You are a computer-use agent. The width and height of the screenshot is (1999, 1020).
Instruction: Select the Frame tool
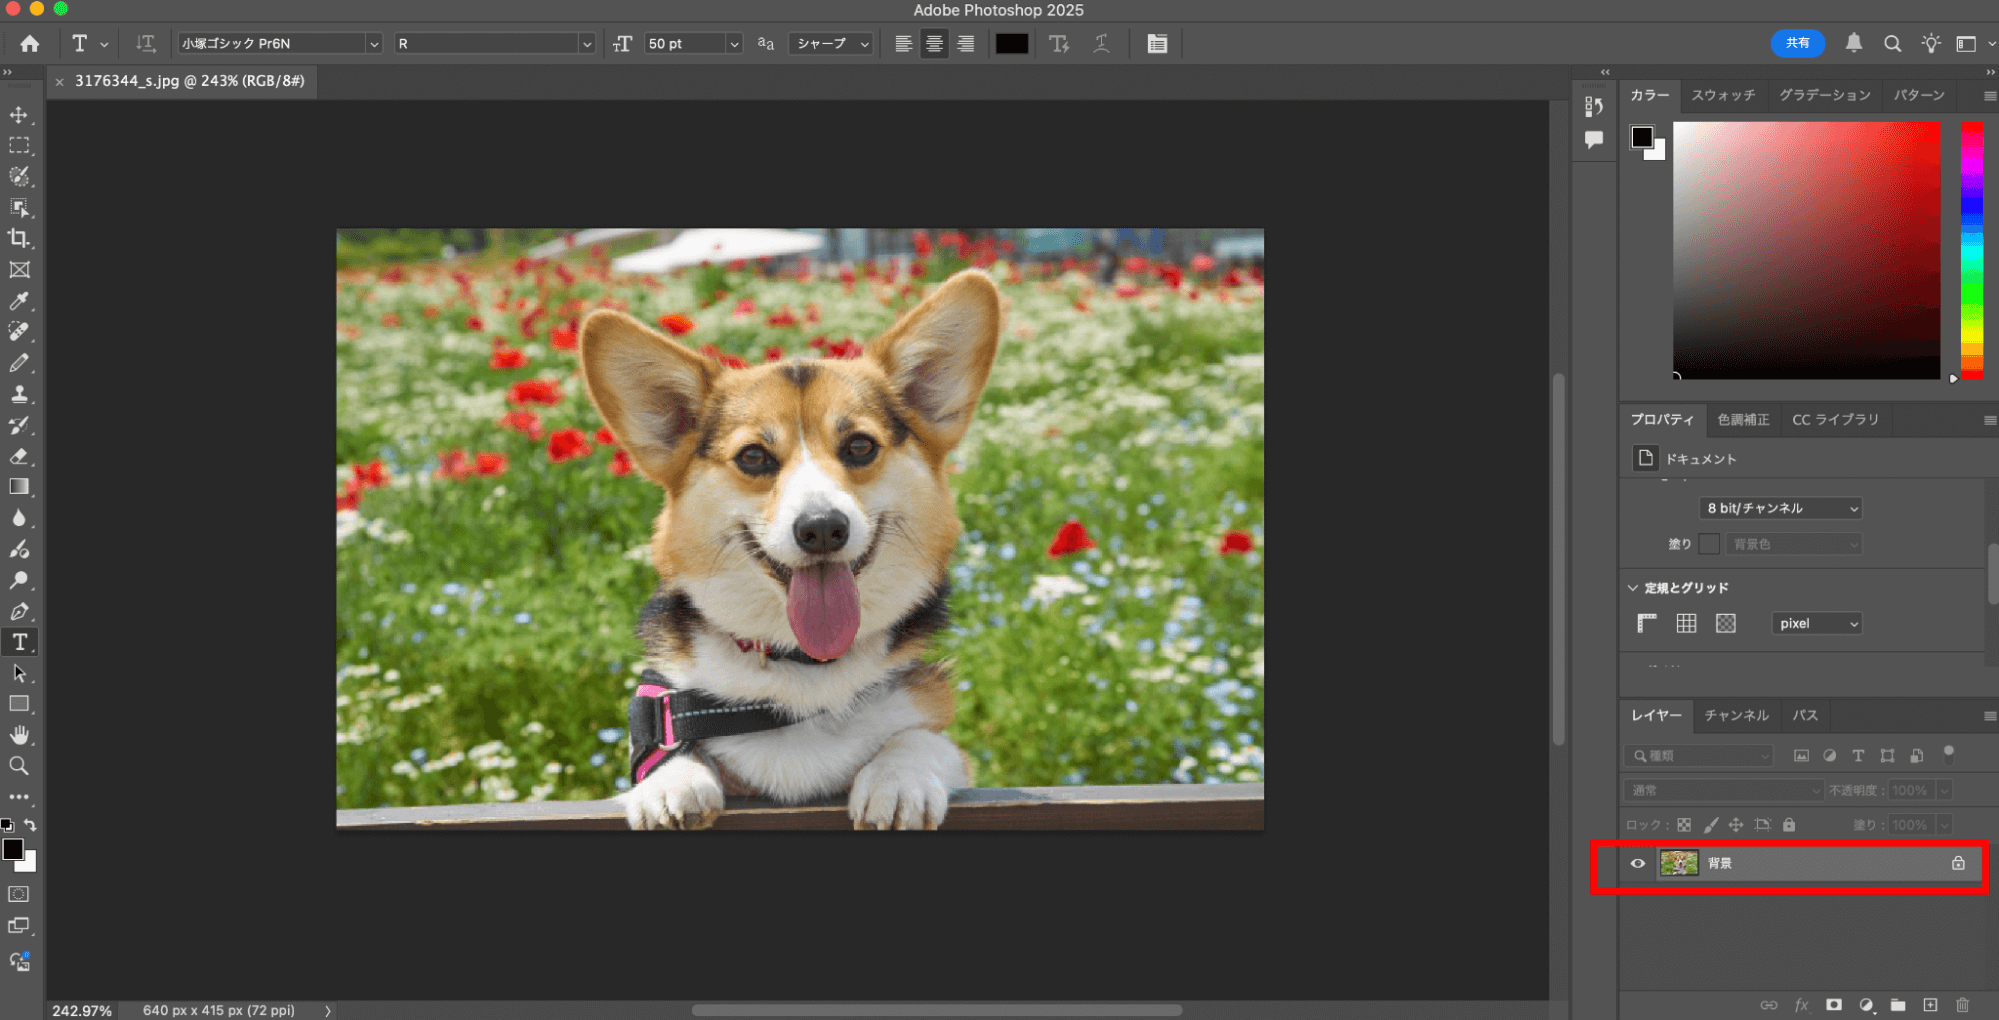[19, 269]
